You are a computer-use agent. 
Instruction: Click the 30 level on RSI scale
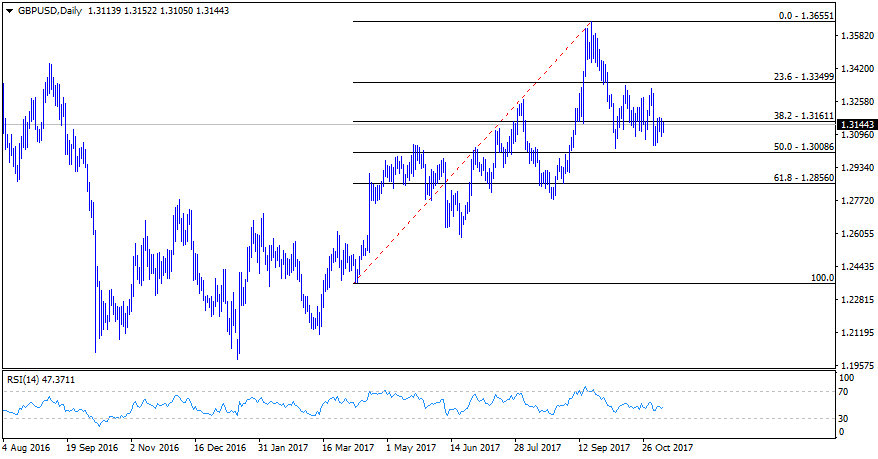pyautogui.click(x=845, y=417)
